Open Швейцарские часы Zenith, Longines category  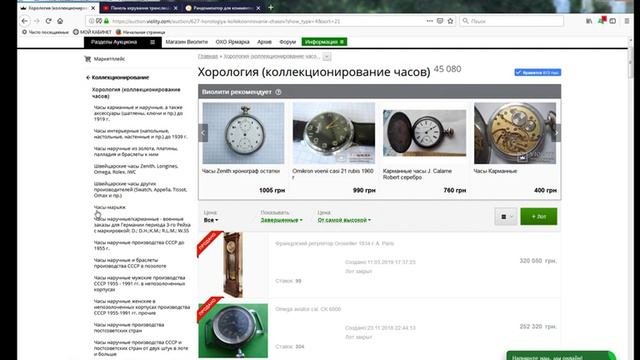click(x=136, y=169)
